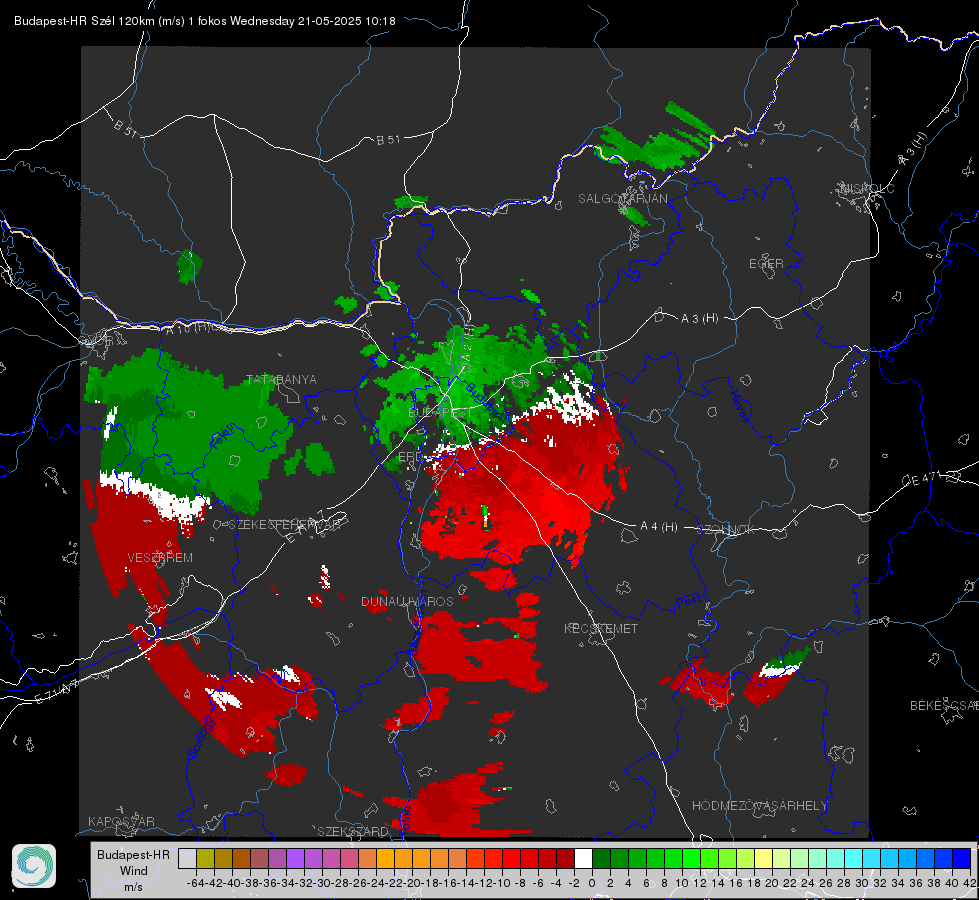Click the EGER city label
Viewport: 979px width, 900px height.
(x=766, y=264)
